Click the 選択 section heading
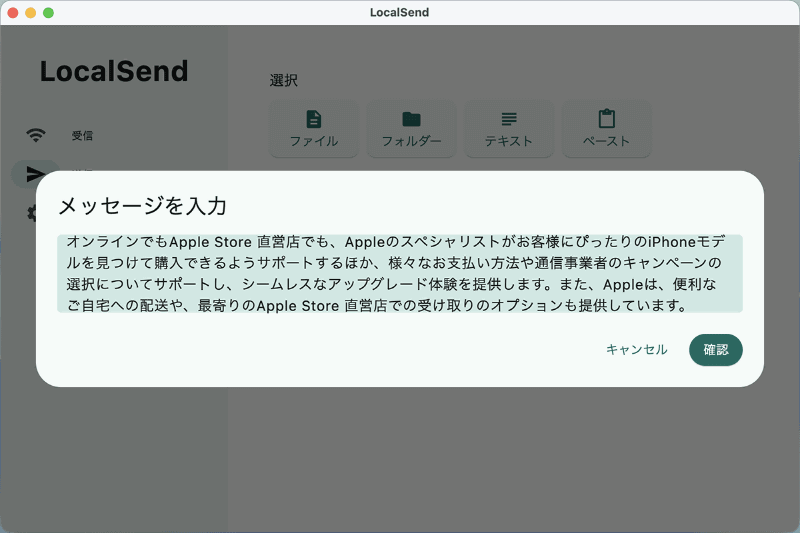 click(x=284, y=80)
